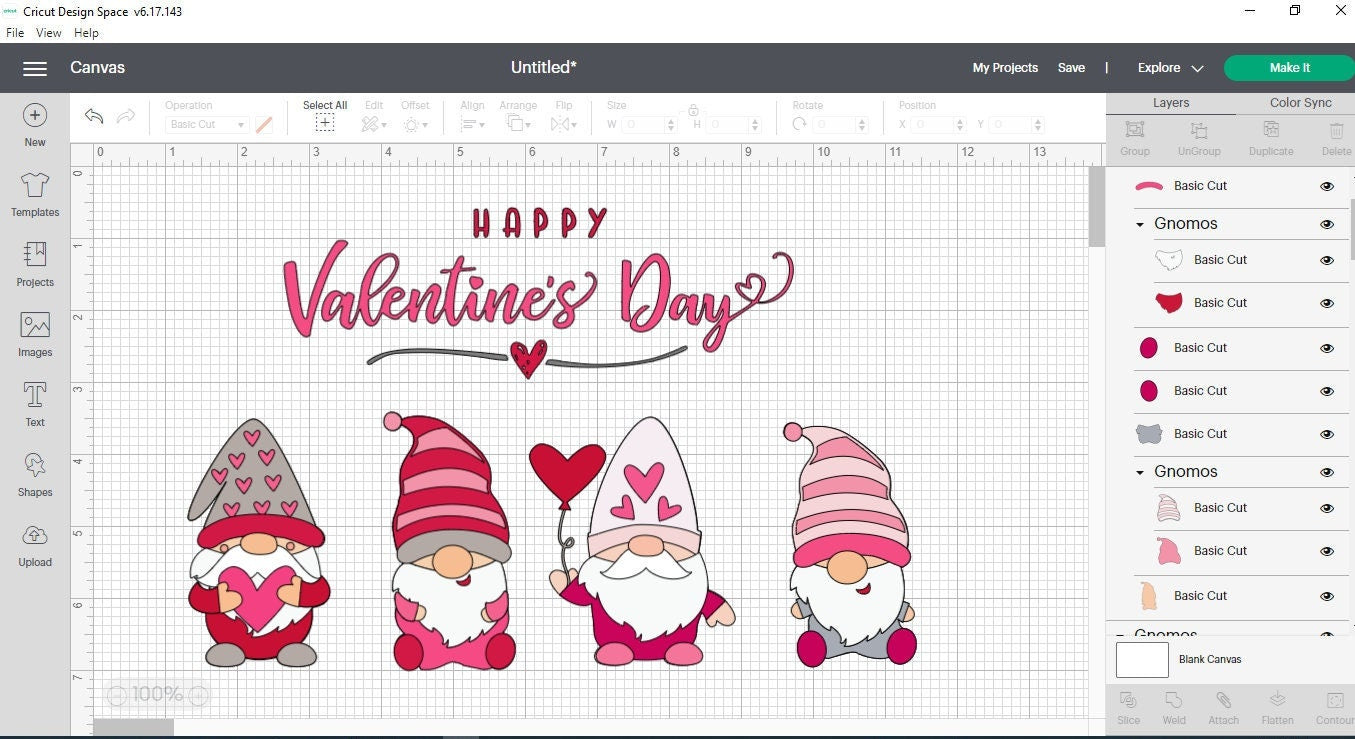This screenshot has height=739, width=1355.
Task: Open the hamburger main menu
Action: [35, 68]
